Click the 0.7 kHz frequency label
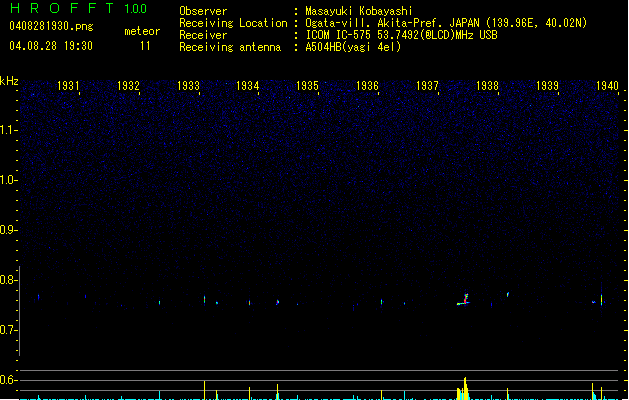Screen dimensions: 629x400 [x=8, y=330]
